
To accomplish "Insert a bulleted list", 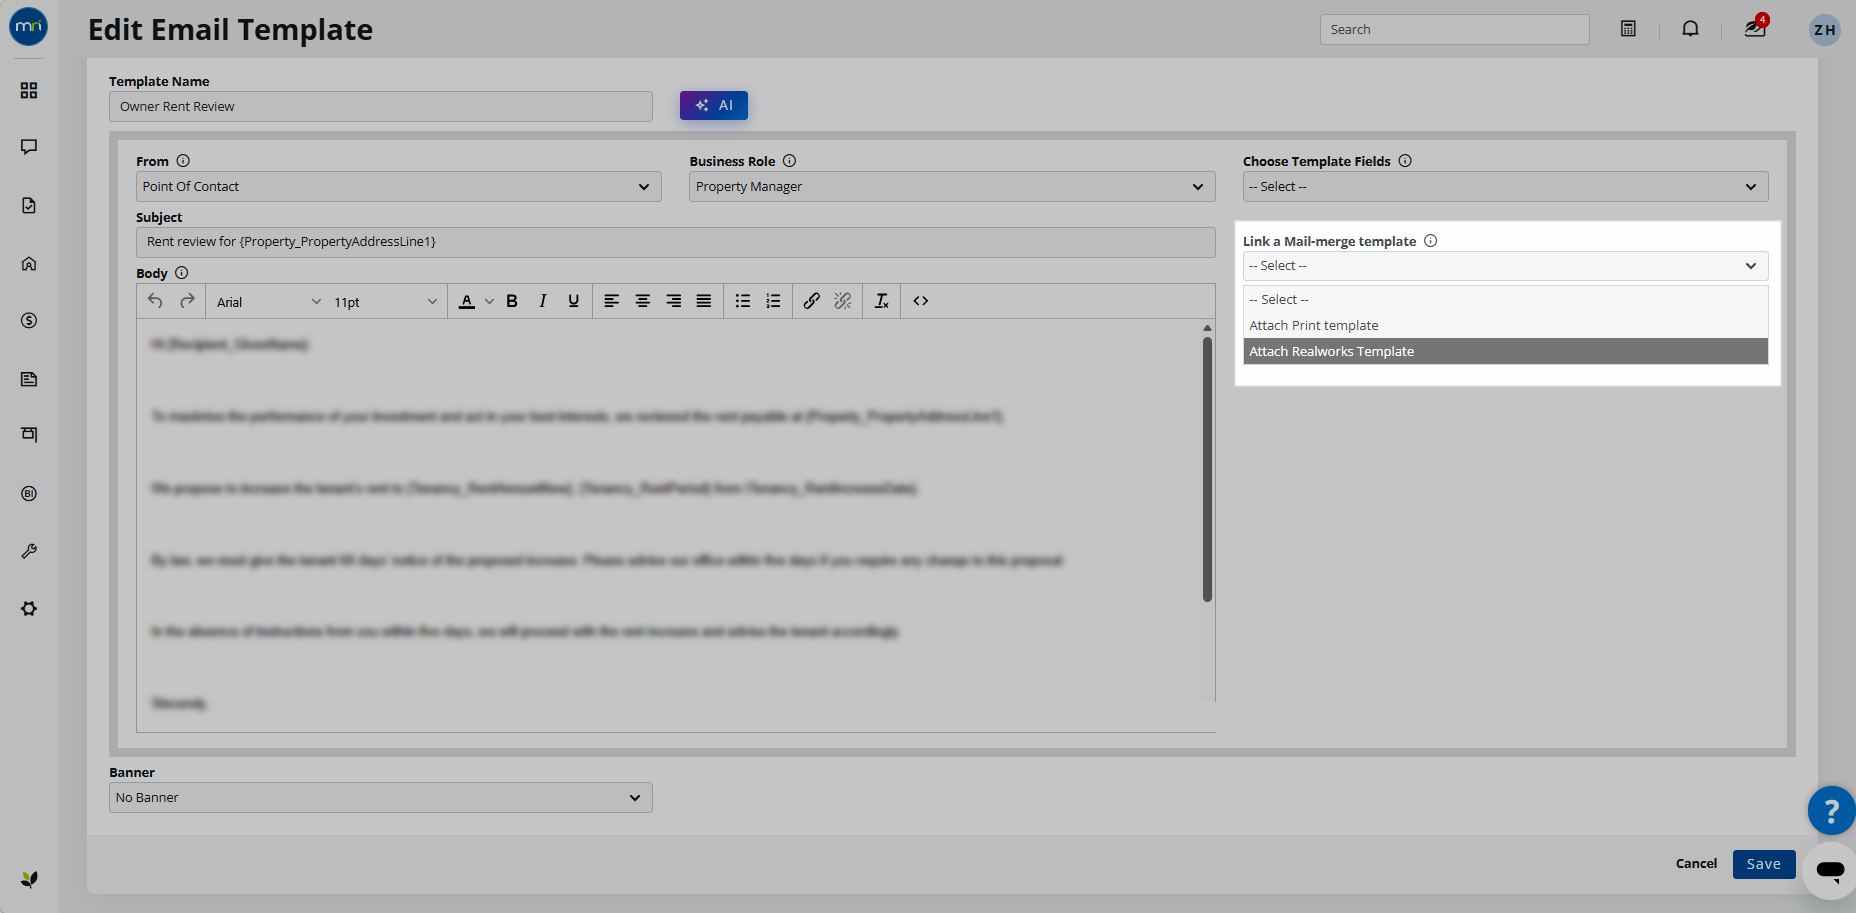I will (x=743, y=301).
